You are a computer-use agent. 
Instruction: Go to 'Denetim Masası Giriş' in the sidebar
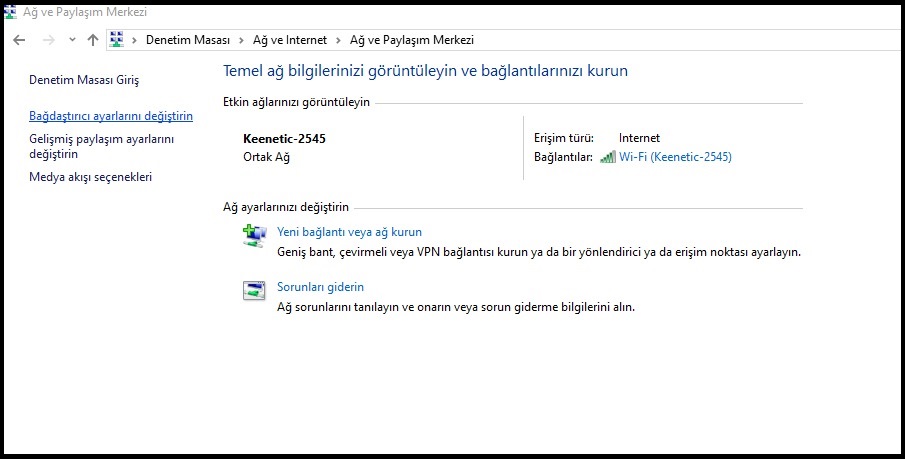click(84, 79)
